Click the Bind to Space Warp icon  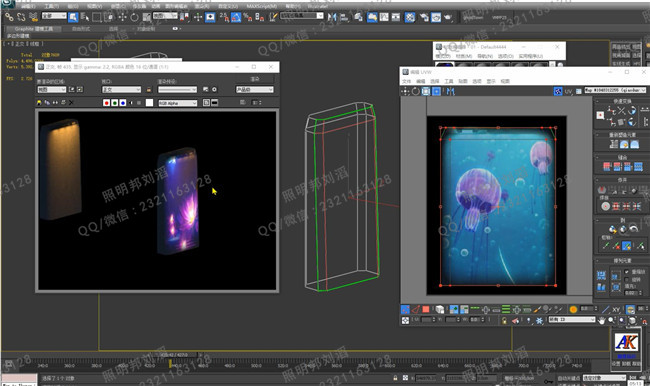point(33,17)
